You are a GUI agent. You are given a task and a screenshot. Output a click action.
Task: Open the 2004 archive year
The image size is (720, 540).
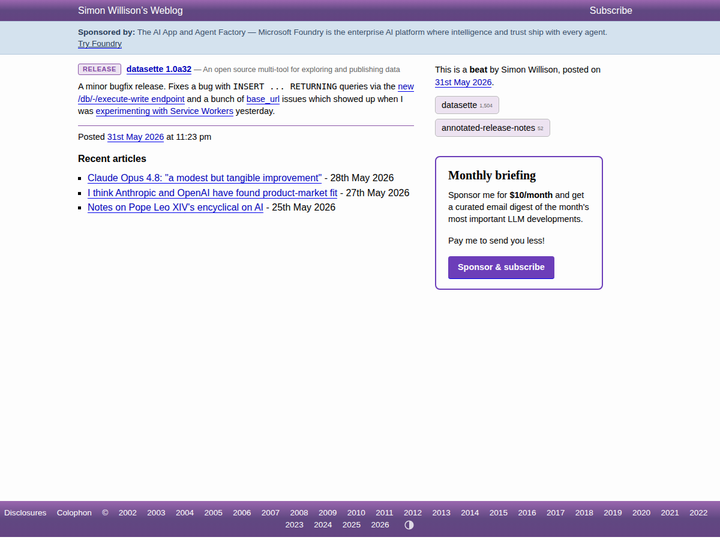(x=184, y=513)
